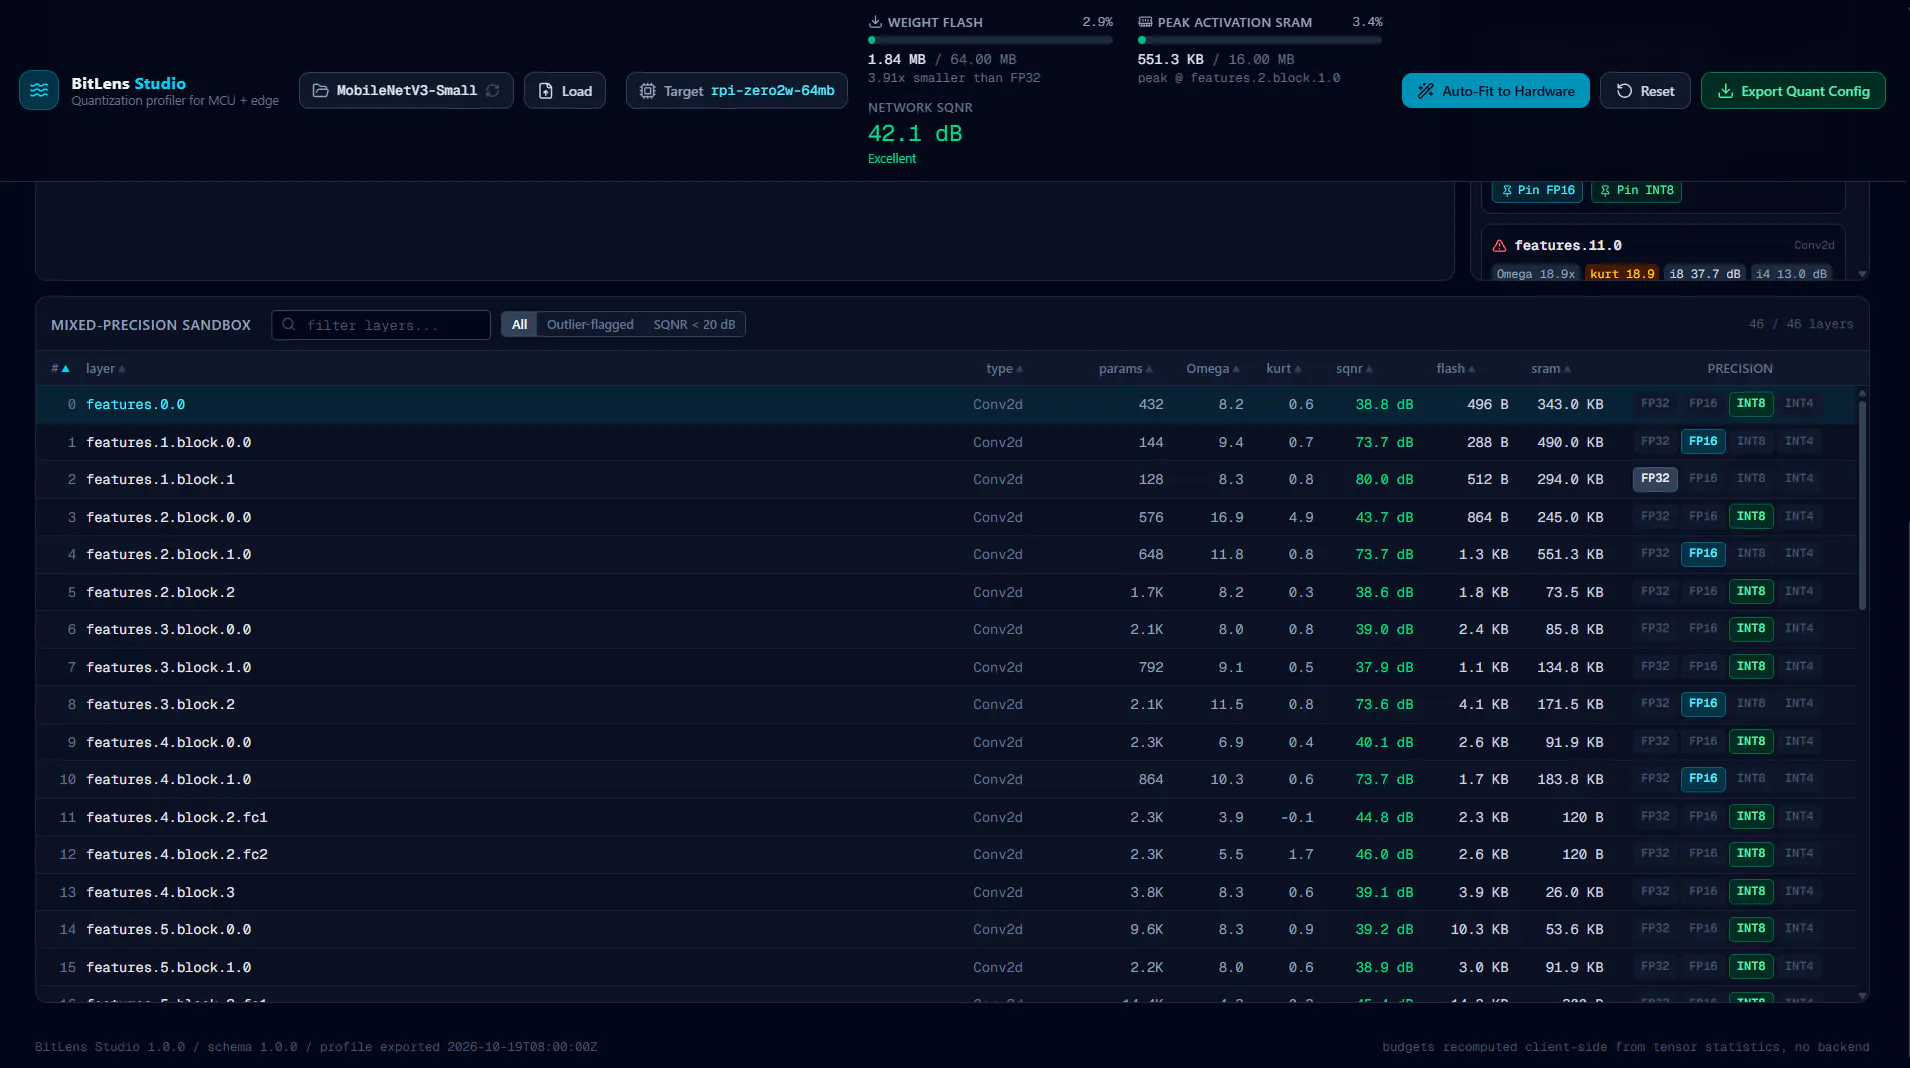Click the warning icon next to features.11.0

pyautogui.click(x=1499, y=245)
